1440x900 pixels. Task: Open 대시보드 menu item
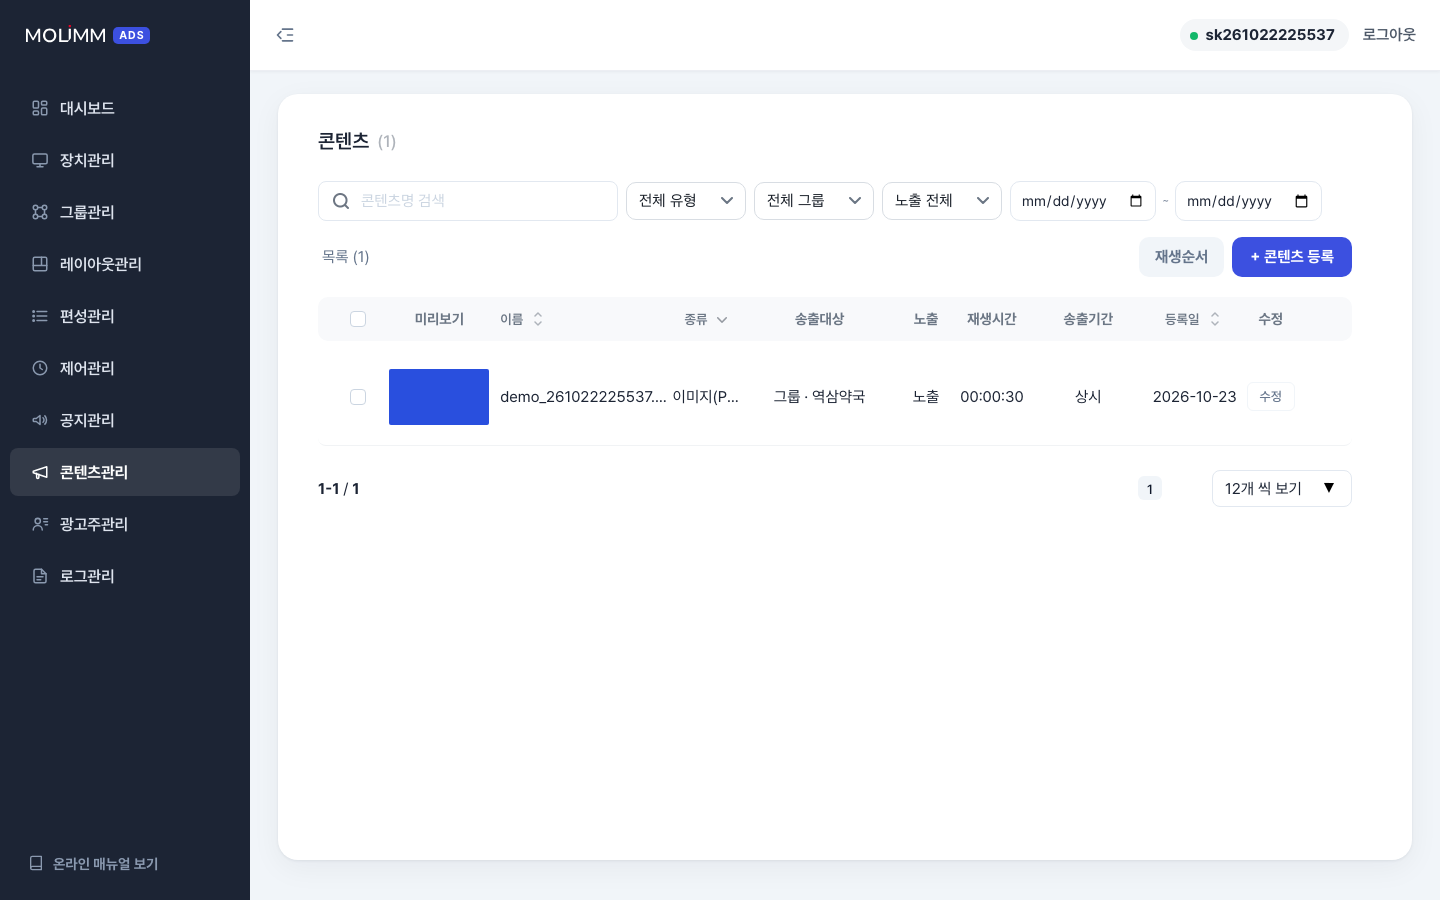click(125, 108)
